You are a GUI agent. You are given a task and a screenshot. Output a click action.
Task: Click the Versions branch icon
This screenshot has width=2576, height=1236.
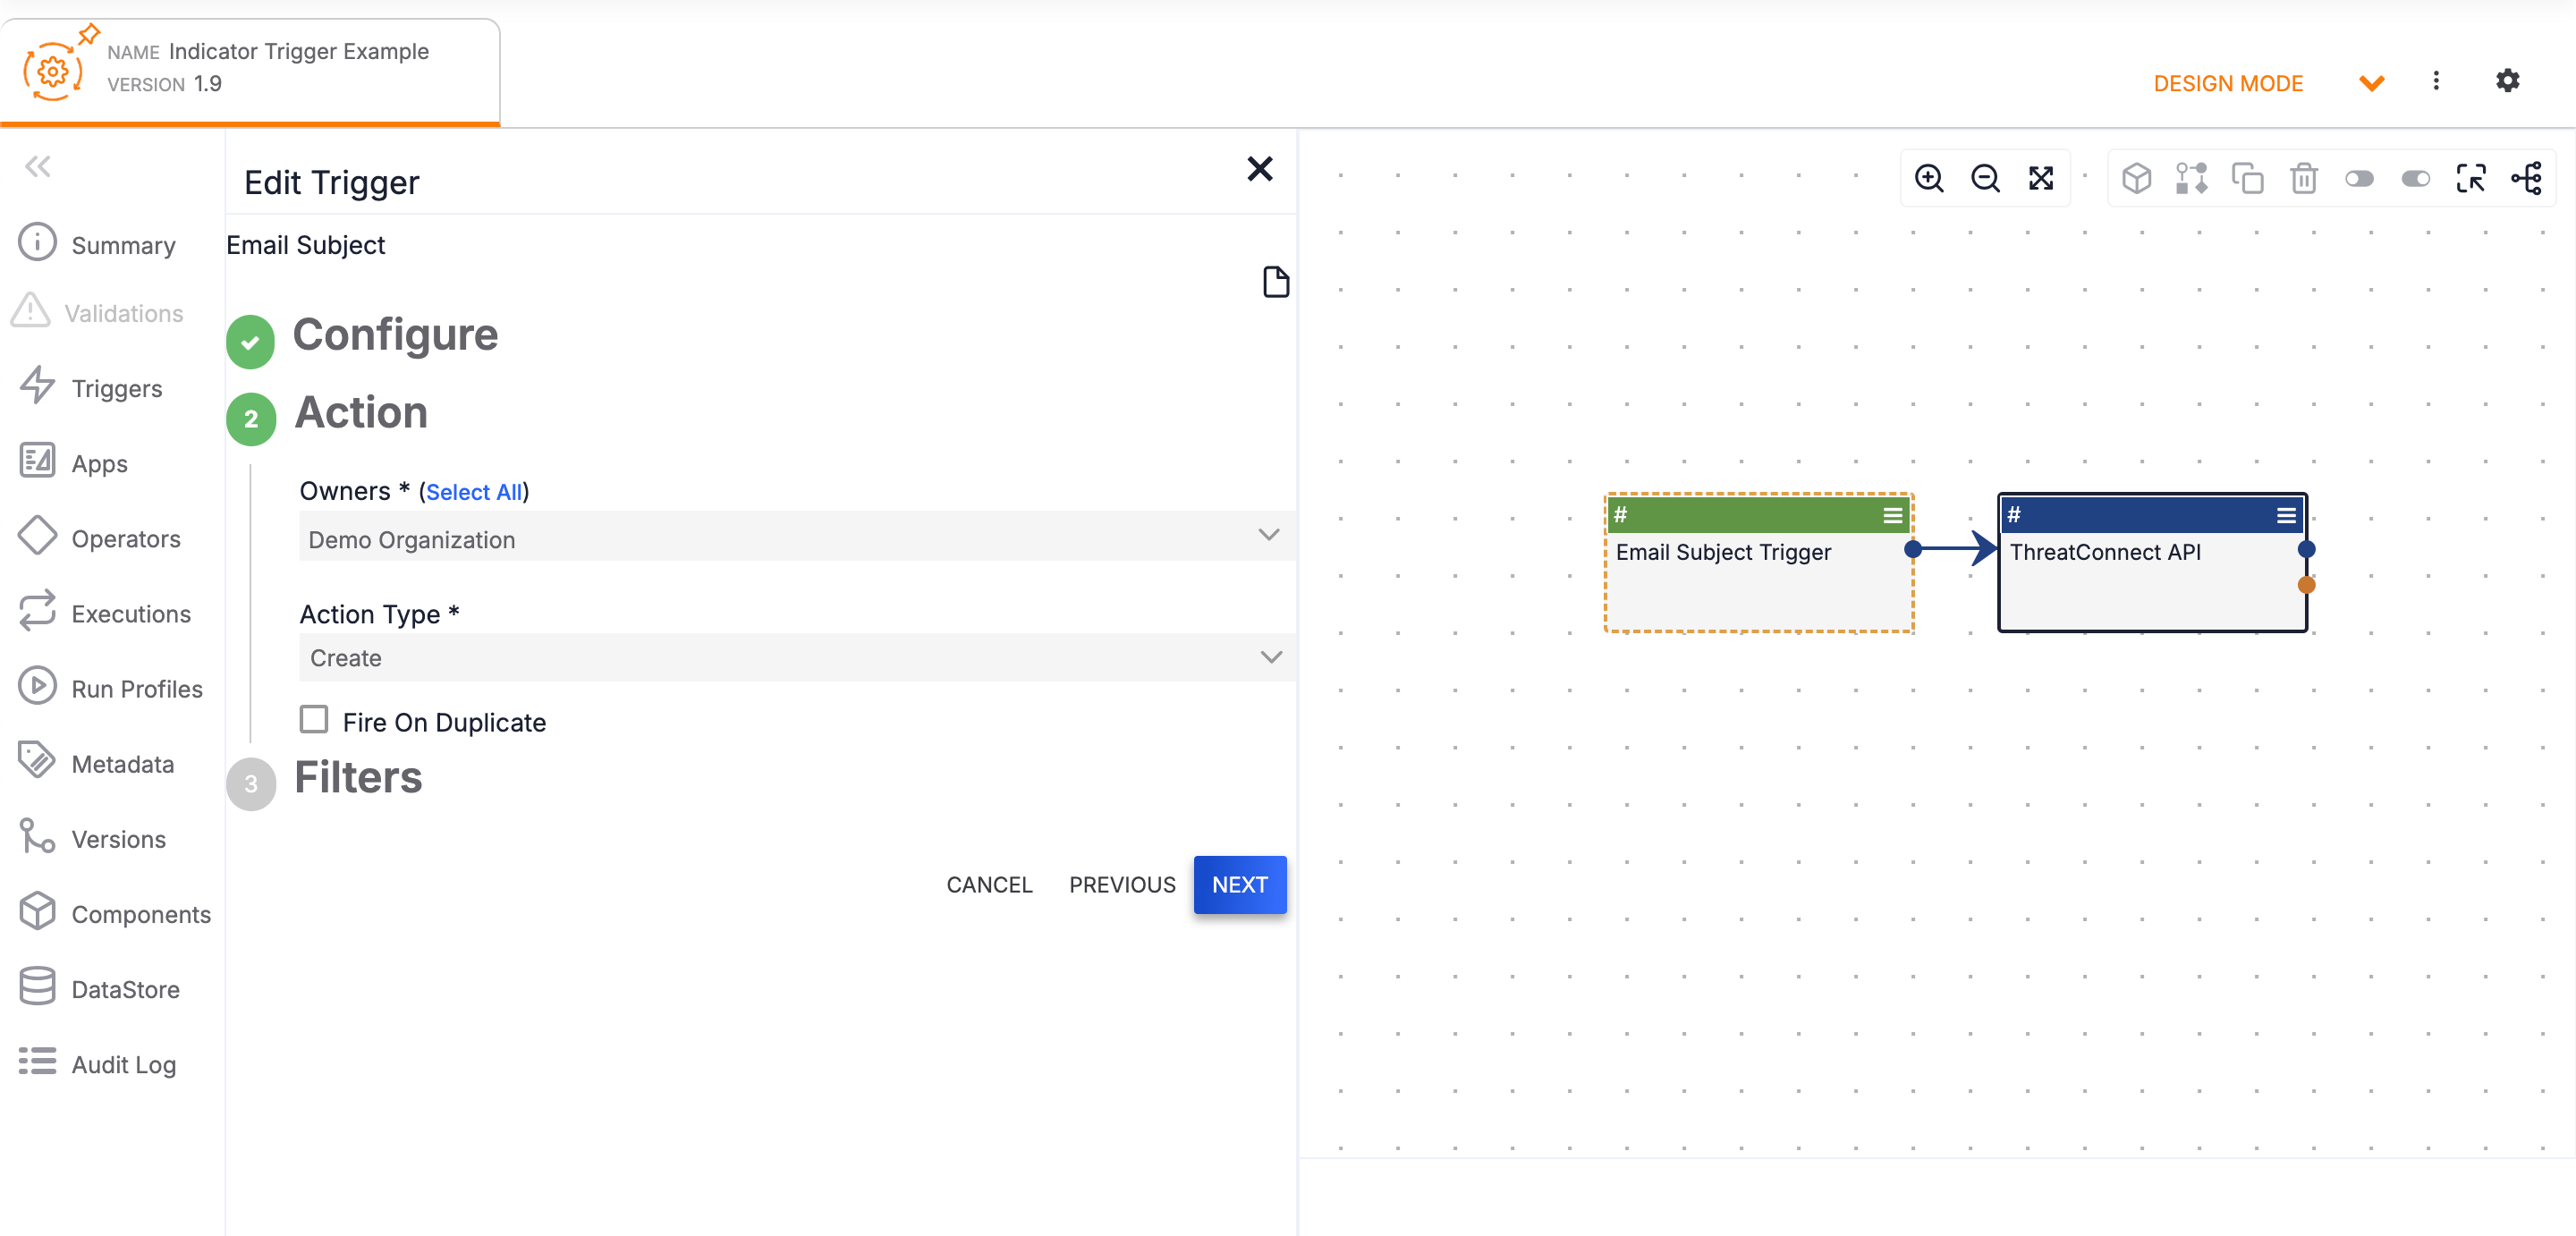pyautogui.click(x=38, y=837)
